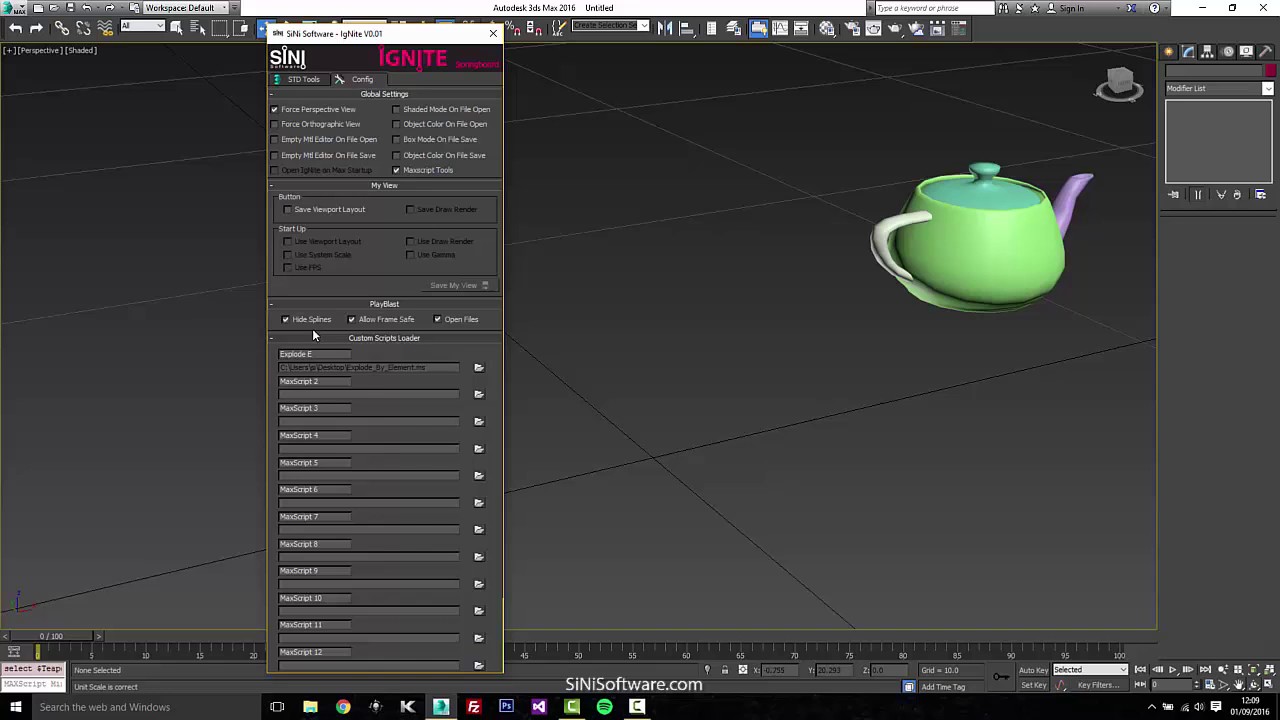Open Select by Name dialog
This screenshot has height=720, width=1280.
pos(198,28)
